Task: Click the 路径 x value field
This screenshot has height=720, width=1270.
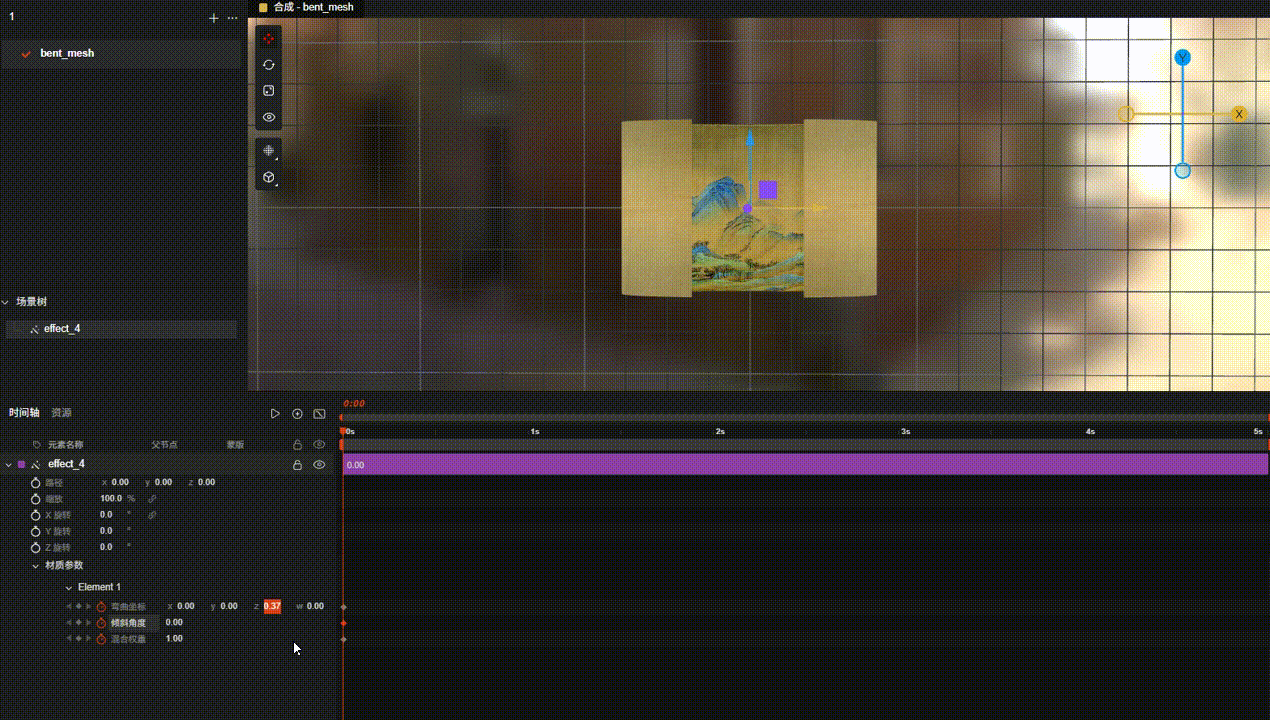Action: tap(120, 482)
